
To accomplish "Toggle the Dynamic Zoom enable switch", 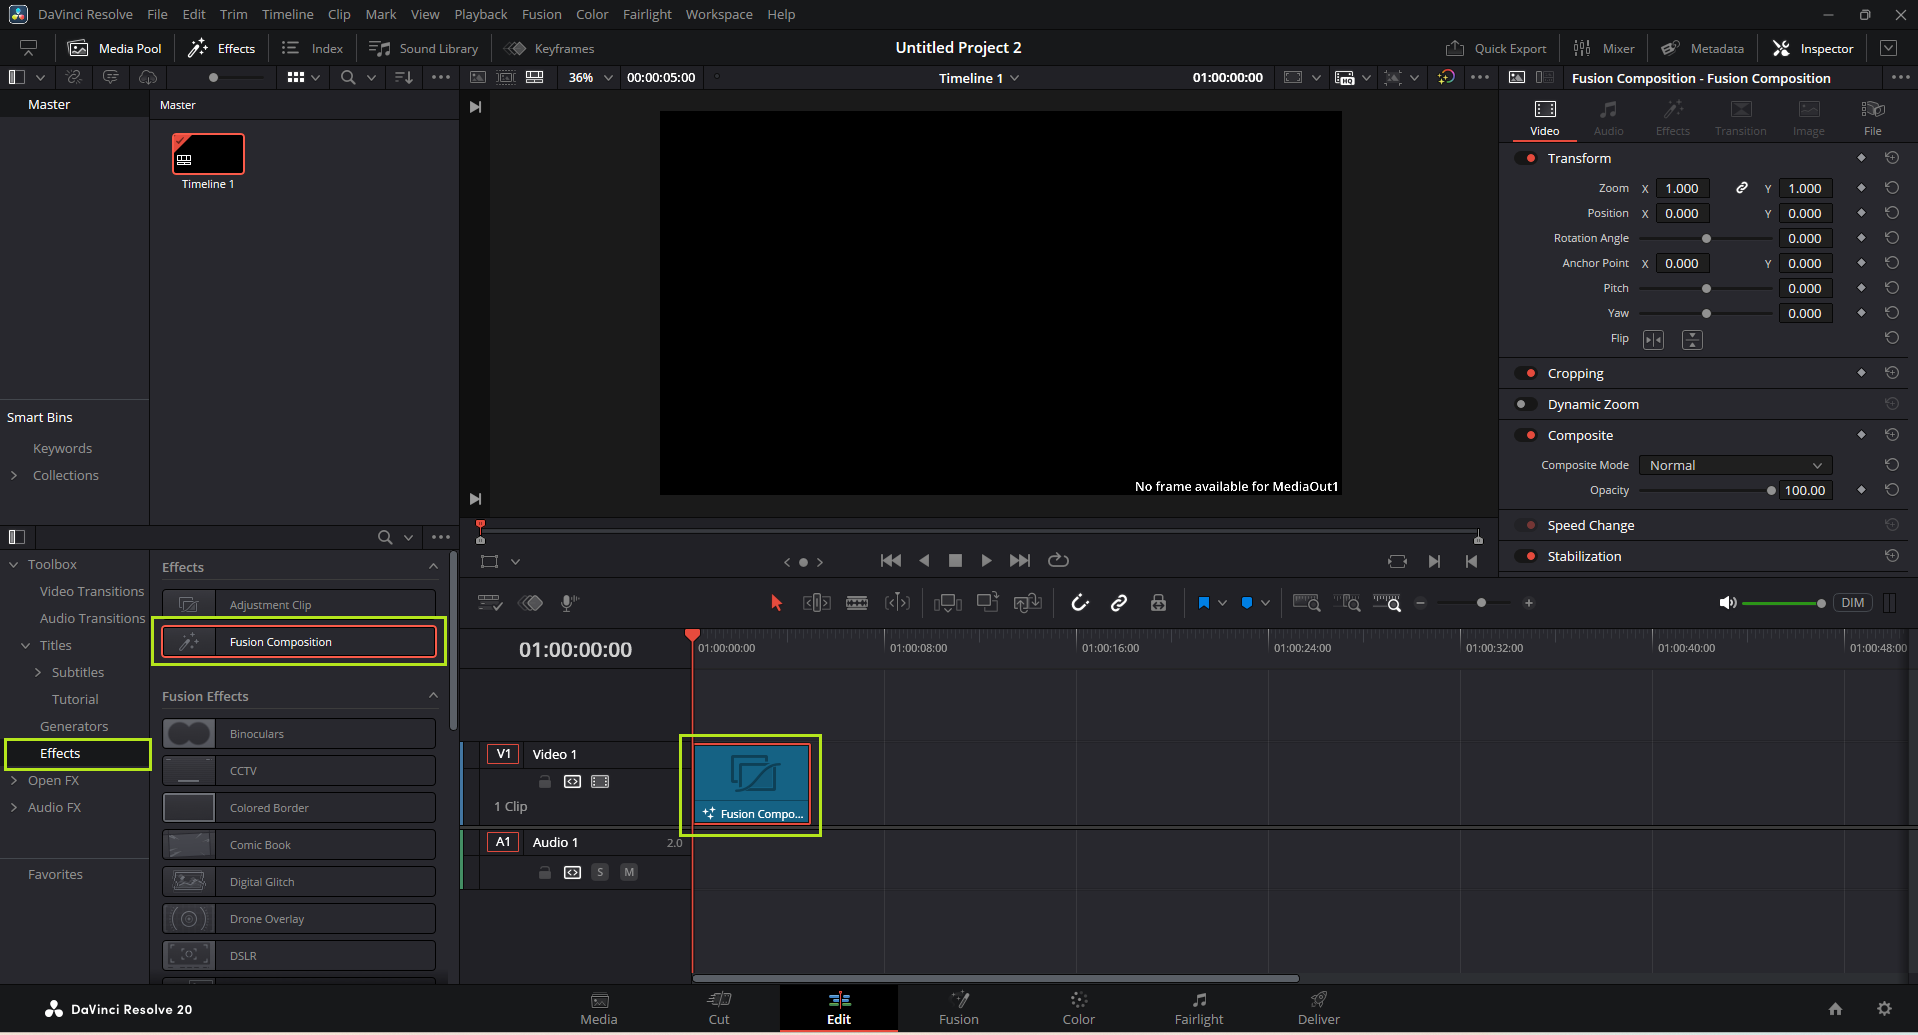I will click(1525, 404).
